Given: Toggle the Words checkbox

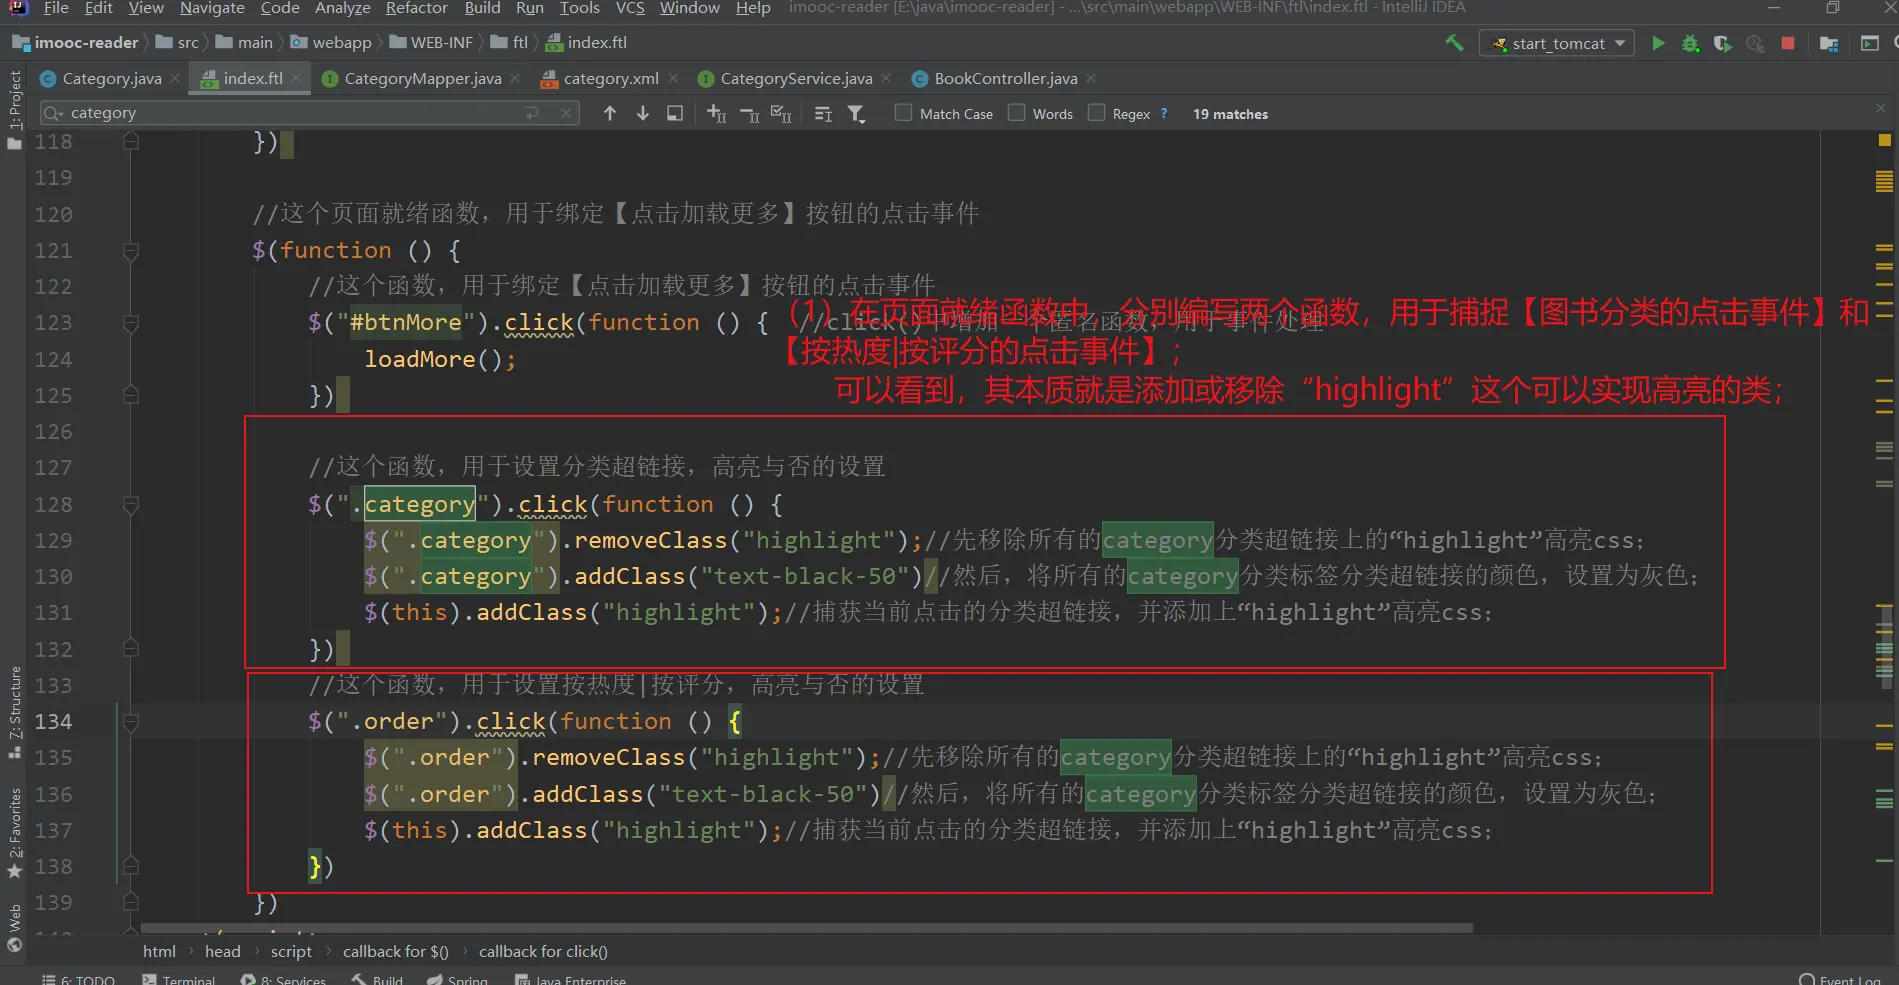Looking at the screenshot, I should [x=1017, y=113].
